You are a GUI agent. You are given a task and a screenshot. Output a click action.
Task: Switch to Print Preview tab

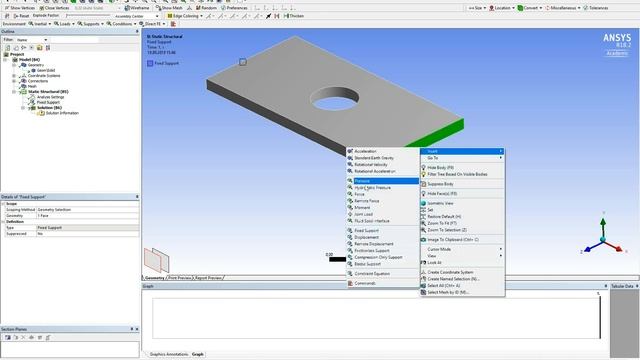pos(180,278)
